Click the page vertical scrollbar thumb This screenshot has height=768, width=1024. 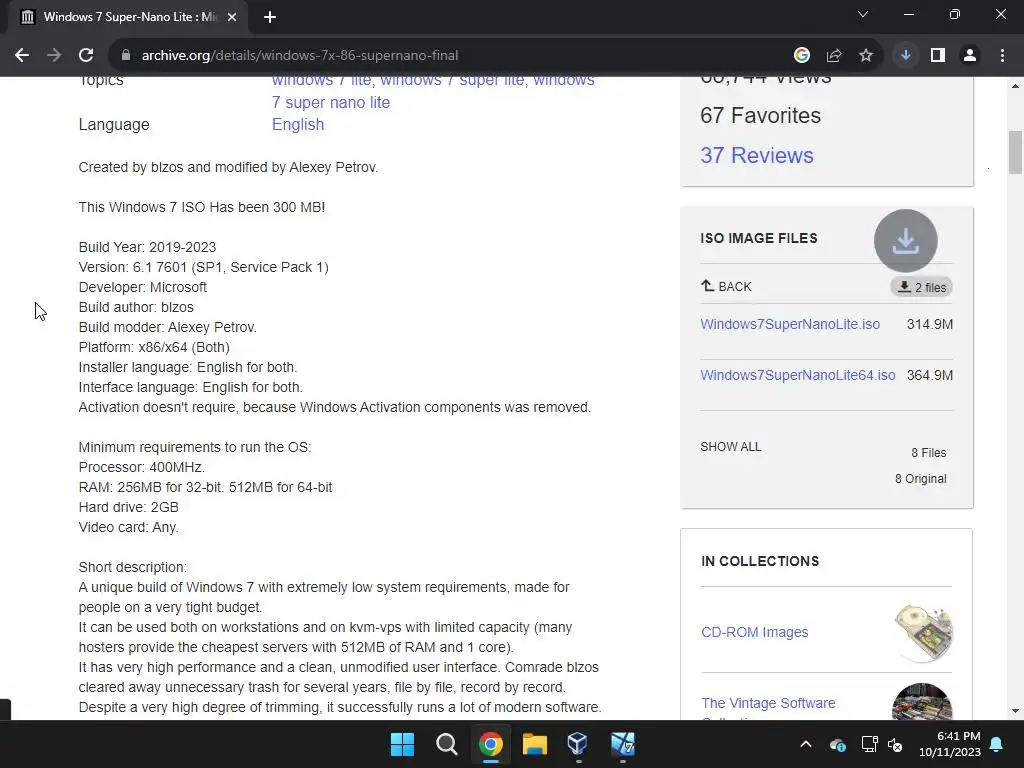click(x=1015, y=153)
